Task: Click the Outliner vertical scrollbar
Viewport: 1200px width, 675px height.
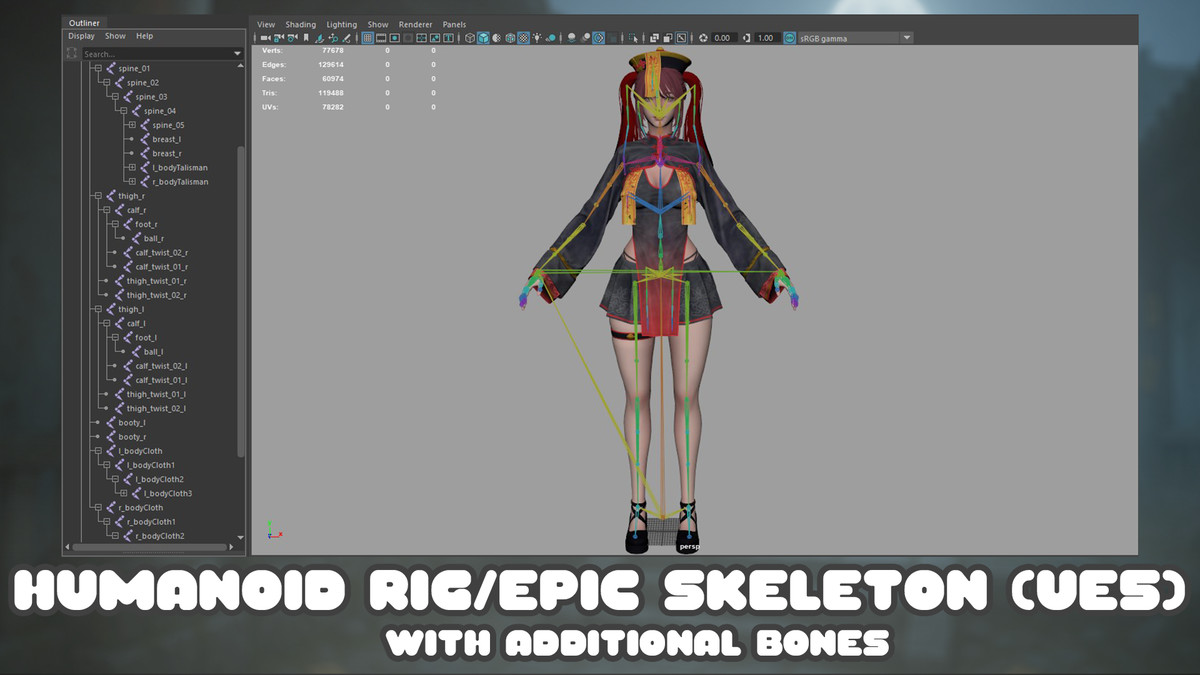Action: (x=240, y=300)
